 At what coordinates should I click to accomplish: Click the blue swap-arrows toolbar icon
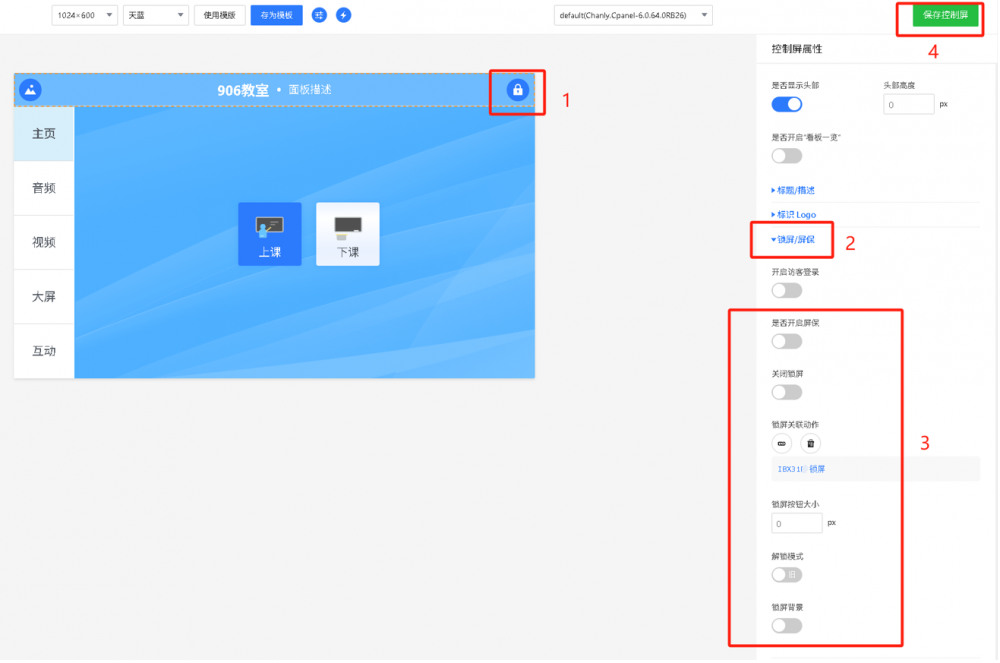tap(319, 15)
